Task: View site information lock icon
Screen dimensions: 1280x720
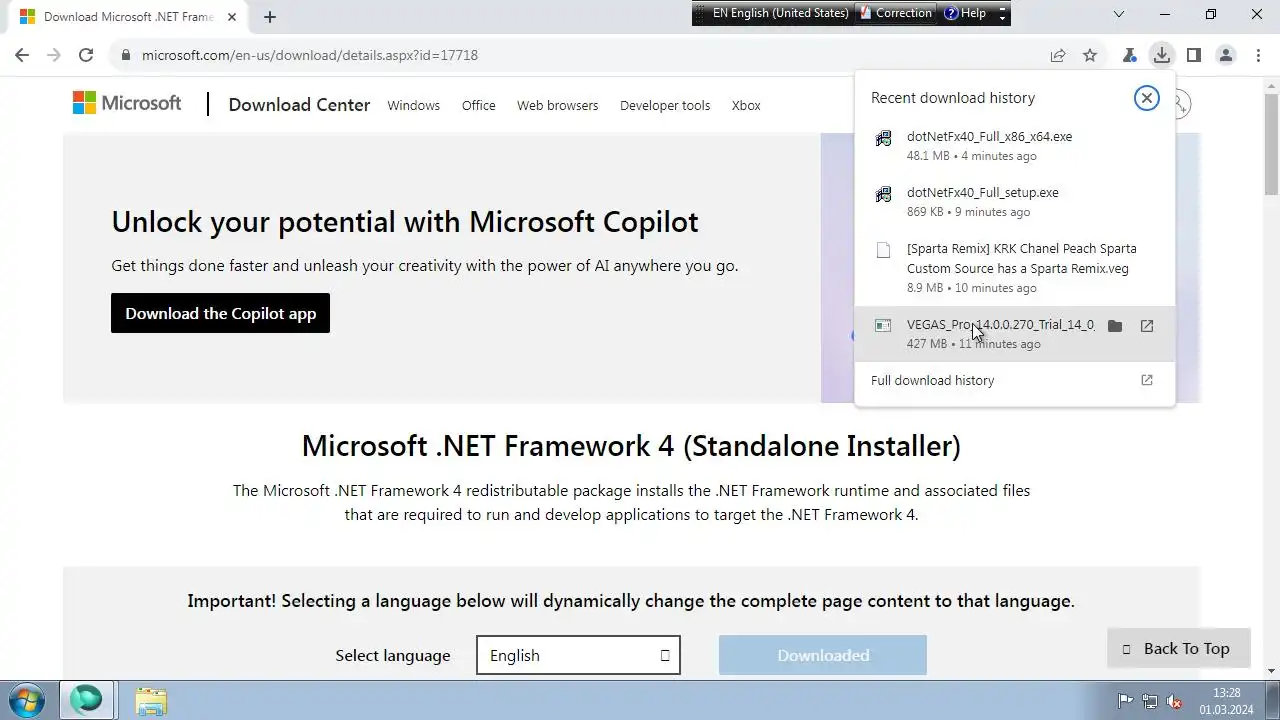Action: [126, 55]
